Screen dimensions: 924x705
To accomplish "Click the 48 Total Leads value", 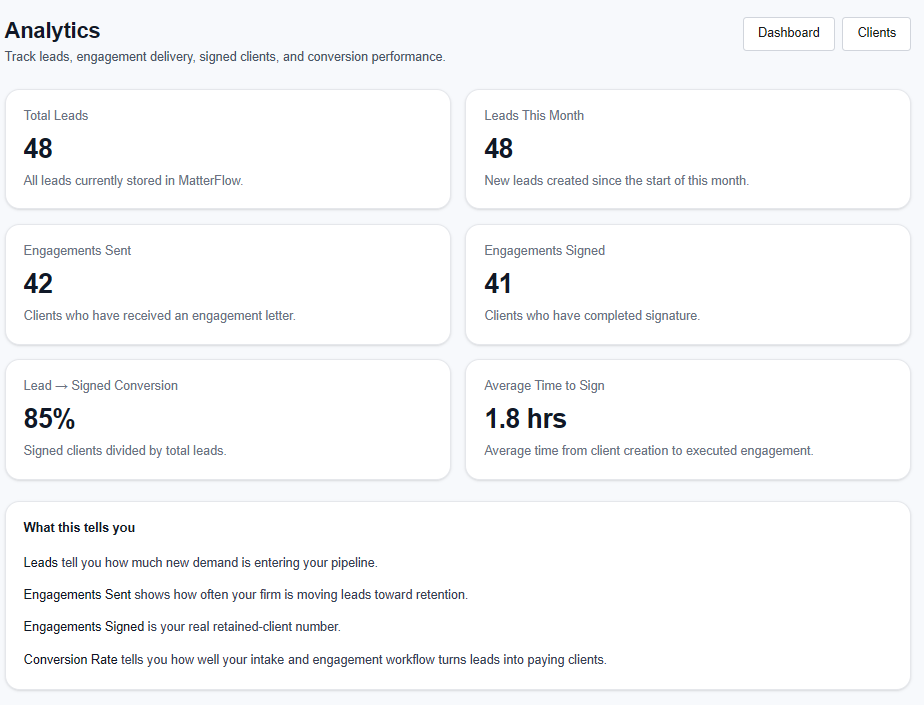I will (x=38, y=148).
